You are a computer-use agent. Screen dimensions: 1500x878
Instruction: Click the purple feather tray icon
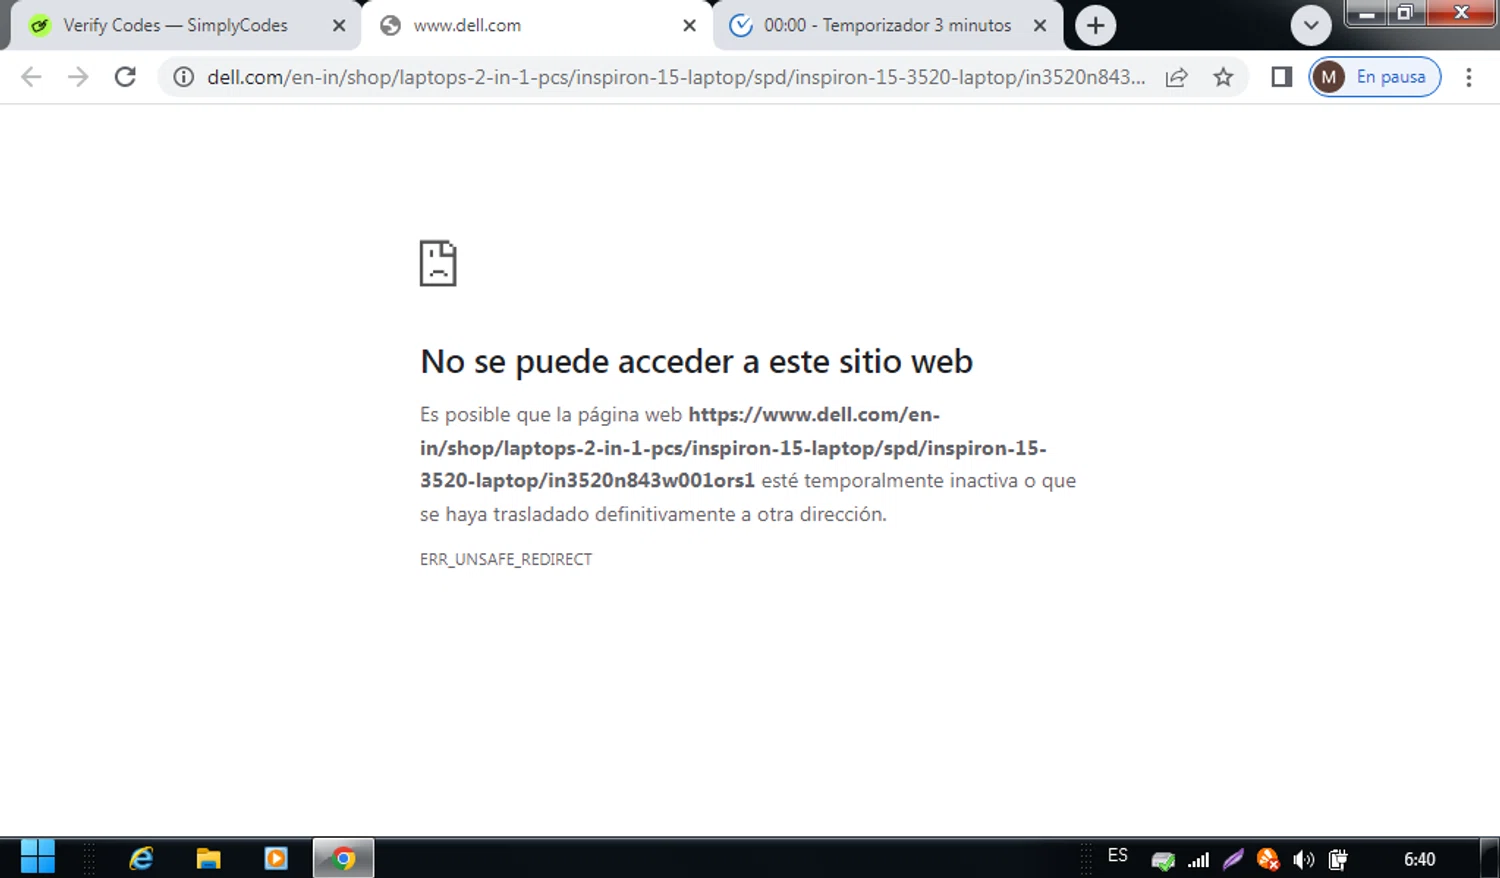1233,859
